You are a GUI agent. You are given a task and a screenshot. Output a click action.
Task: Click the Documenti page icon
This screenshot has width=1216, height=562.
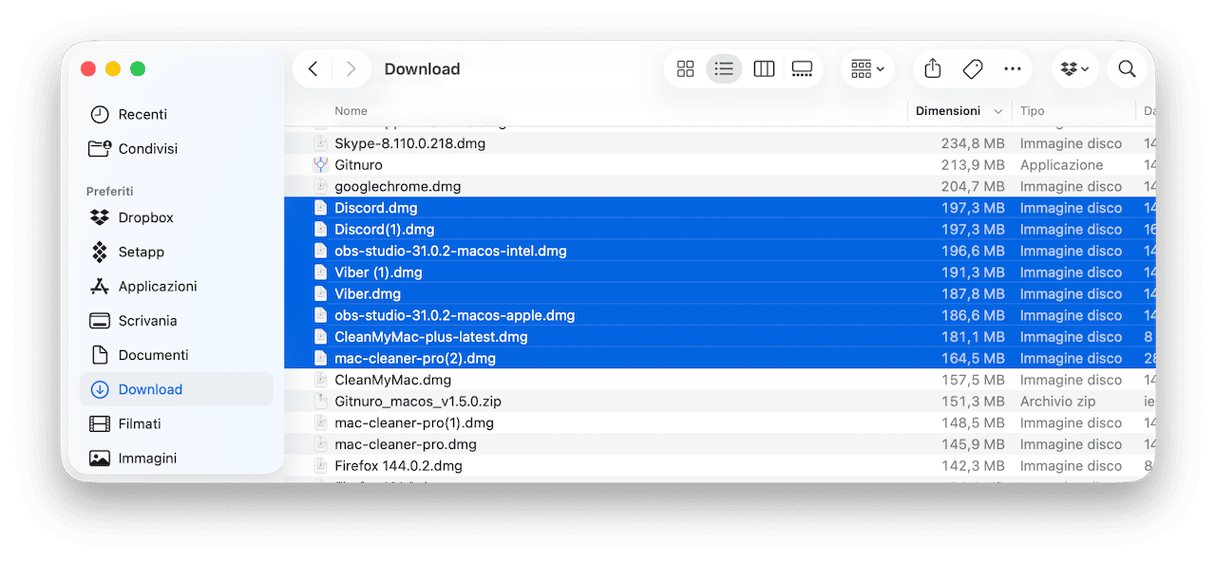(99, 355)
